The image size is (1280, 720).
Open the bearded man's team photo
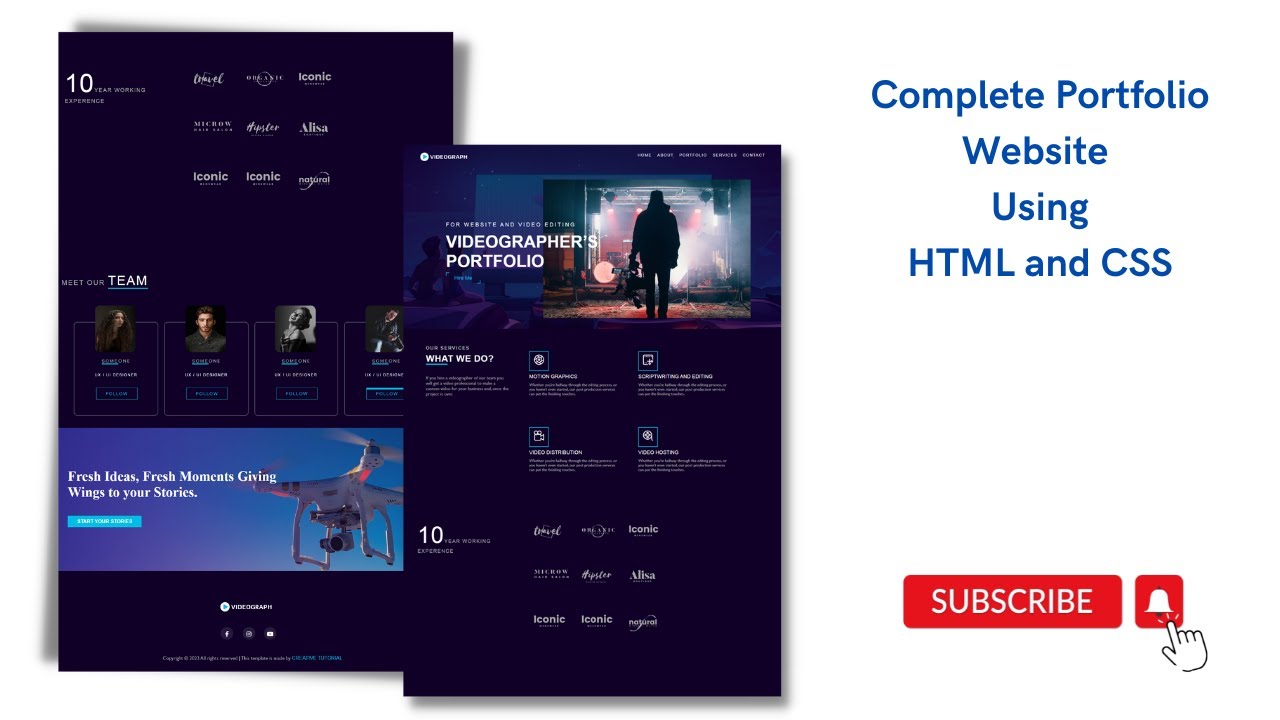point(206,329)
